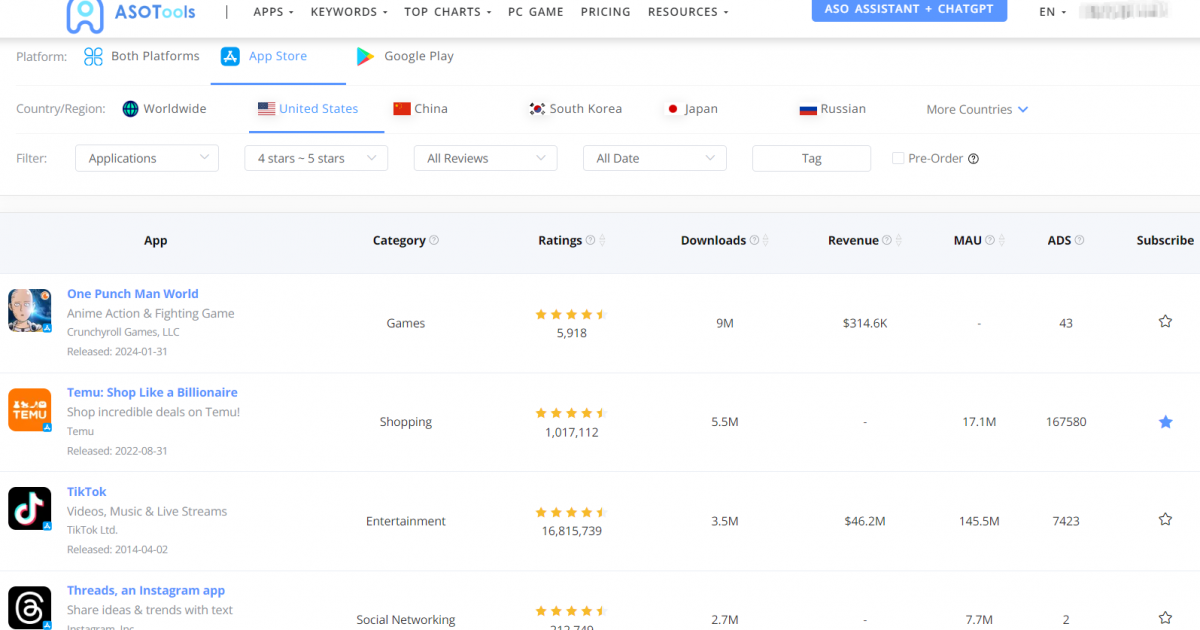This screenshot has width=1200, height=630.
Task: Switch to the Google Play tab
Action: pyautogui.click(x=404, y=56)
